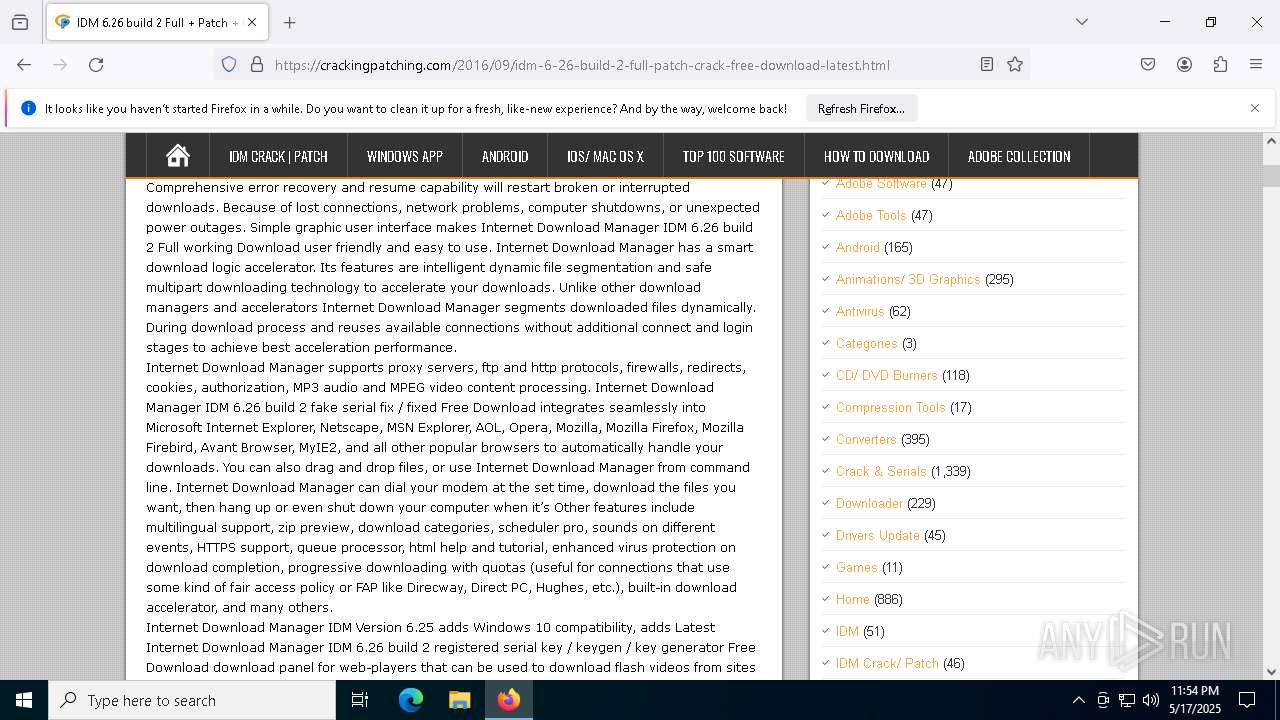Go to site home via house icon
This screenshot has height=720, width=1280.
[x=178, y=156]
